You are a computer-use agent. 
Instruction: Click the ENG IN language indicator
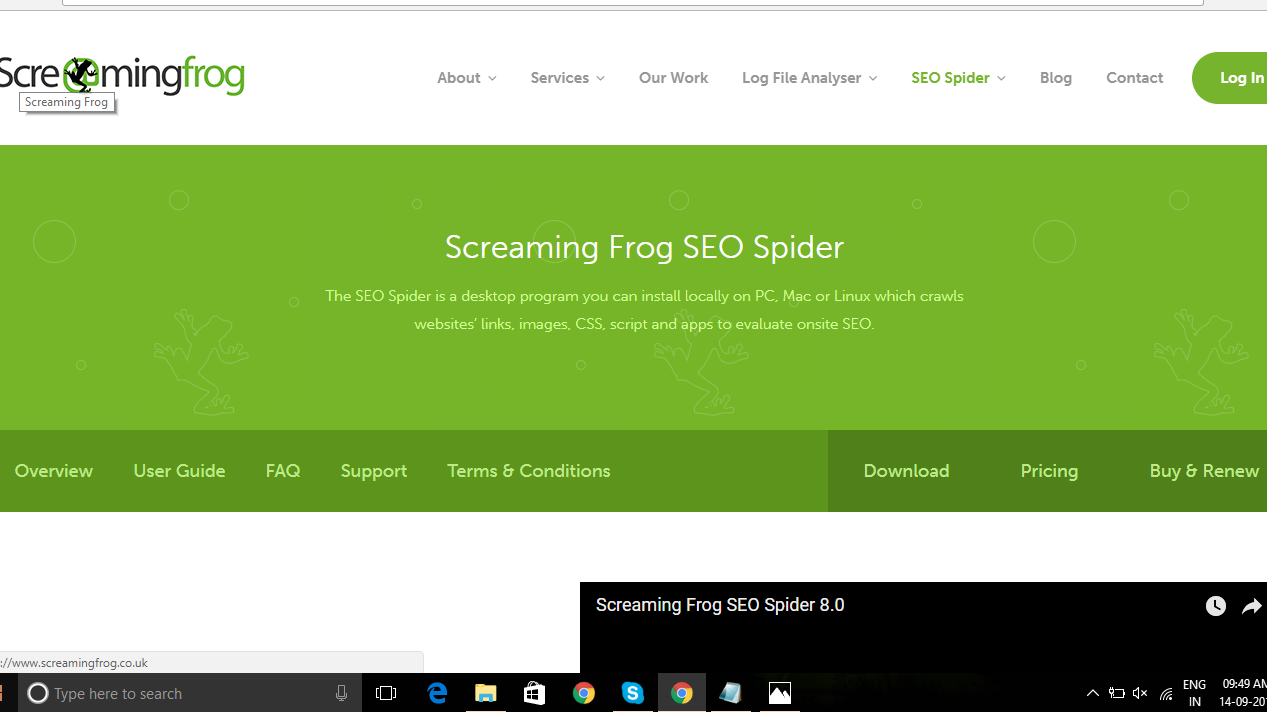click(x=1194, y=693)
